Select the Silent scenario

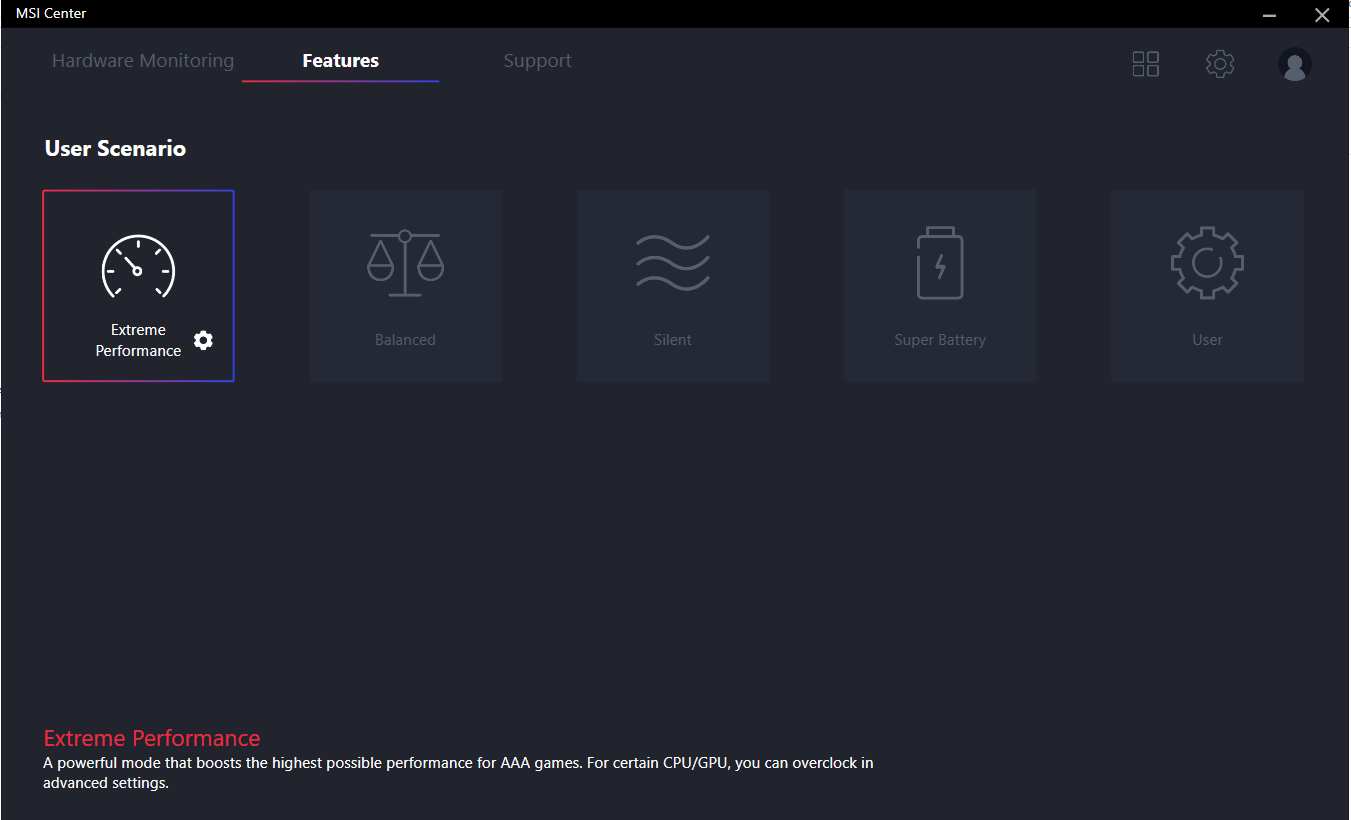click(x=672, y=286)
